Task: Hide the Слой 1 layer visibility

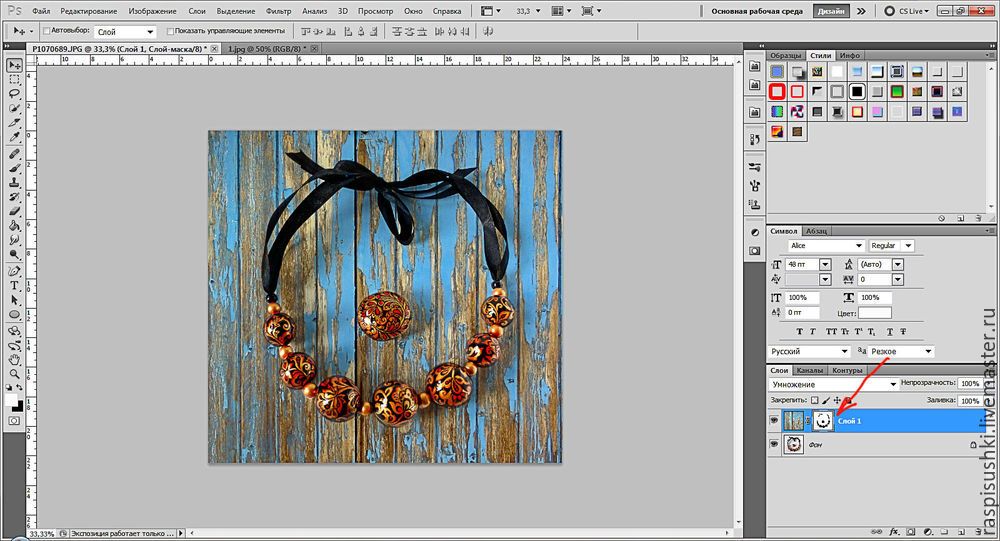Action: [774, 422]
